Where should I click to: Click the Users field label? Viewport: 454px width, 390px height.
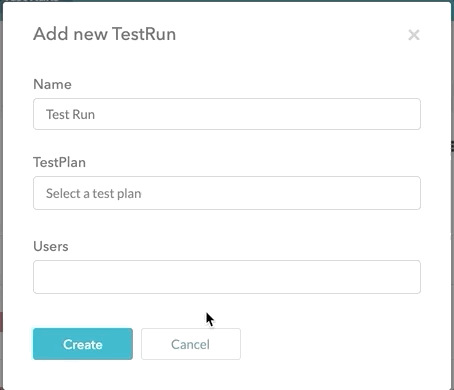[51, 246]
